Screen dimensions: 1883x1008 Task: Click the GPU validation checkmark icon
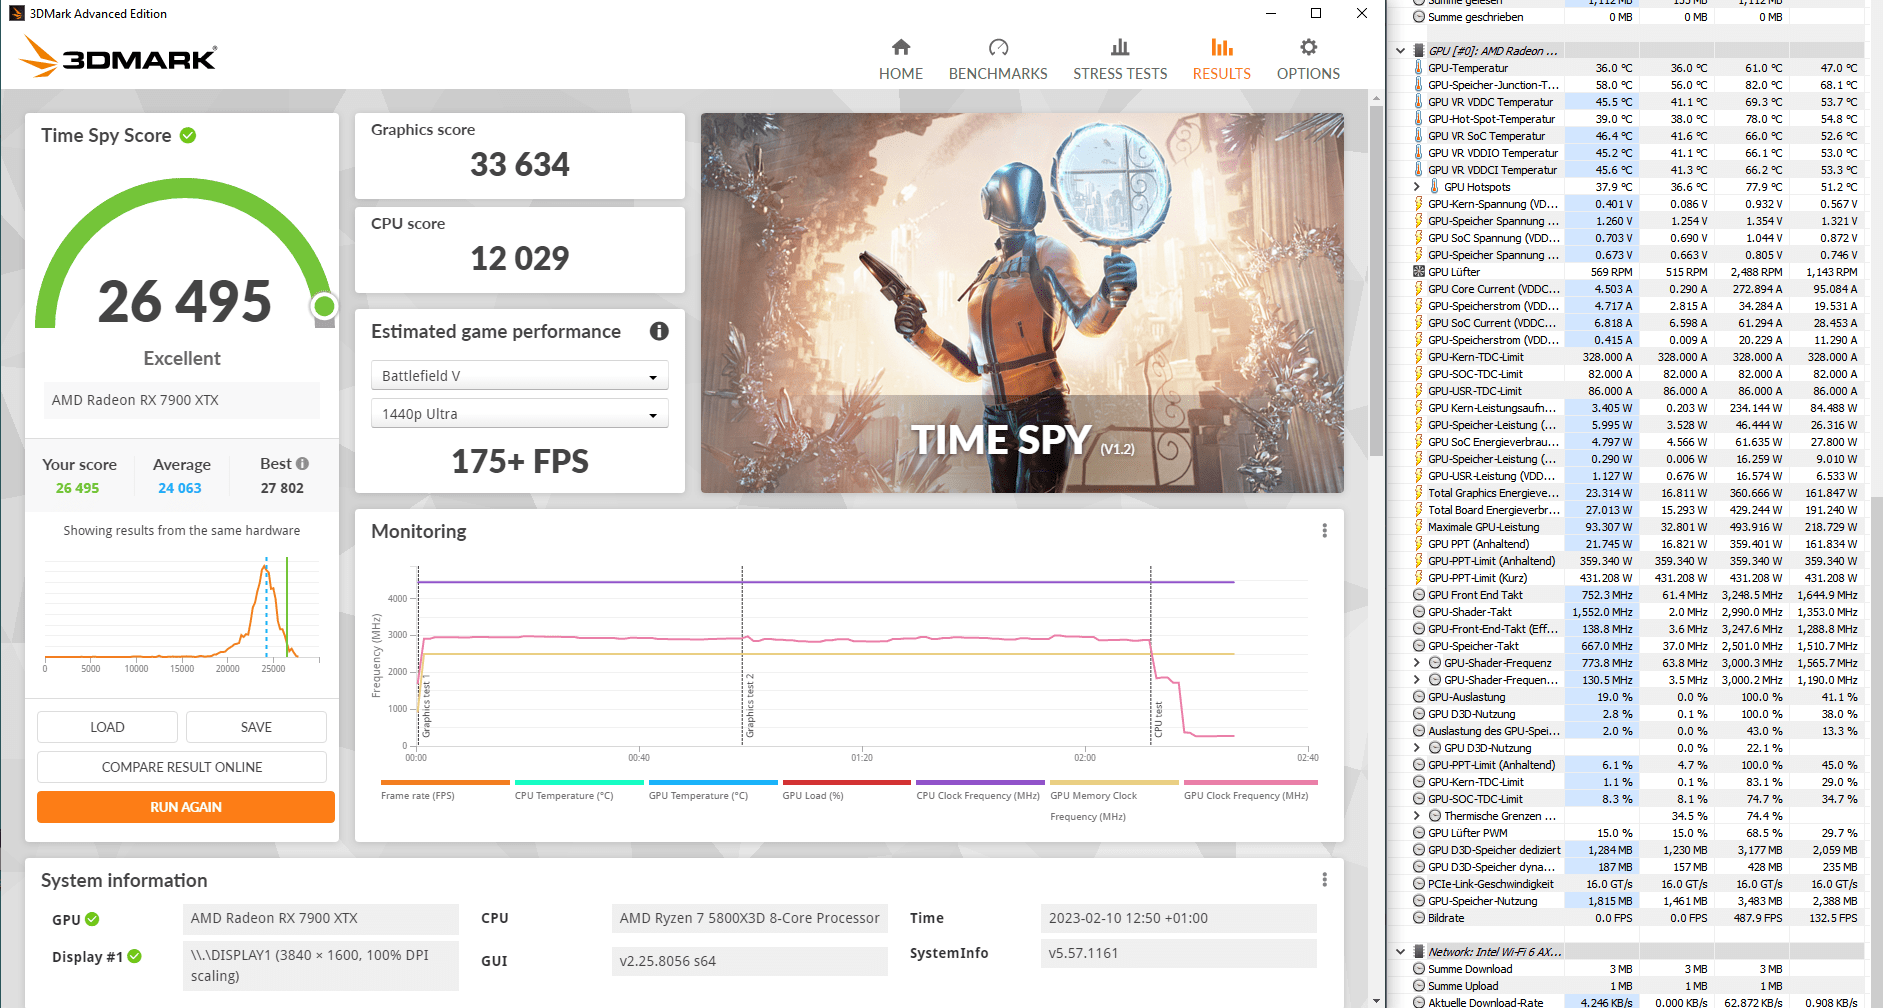point(92,919)
